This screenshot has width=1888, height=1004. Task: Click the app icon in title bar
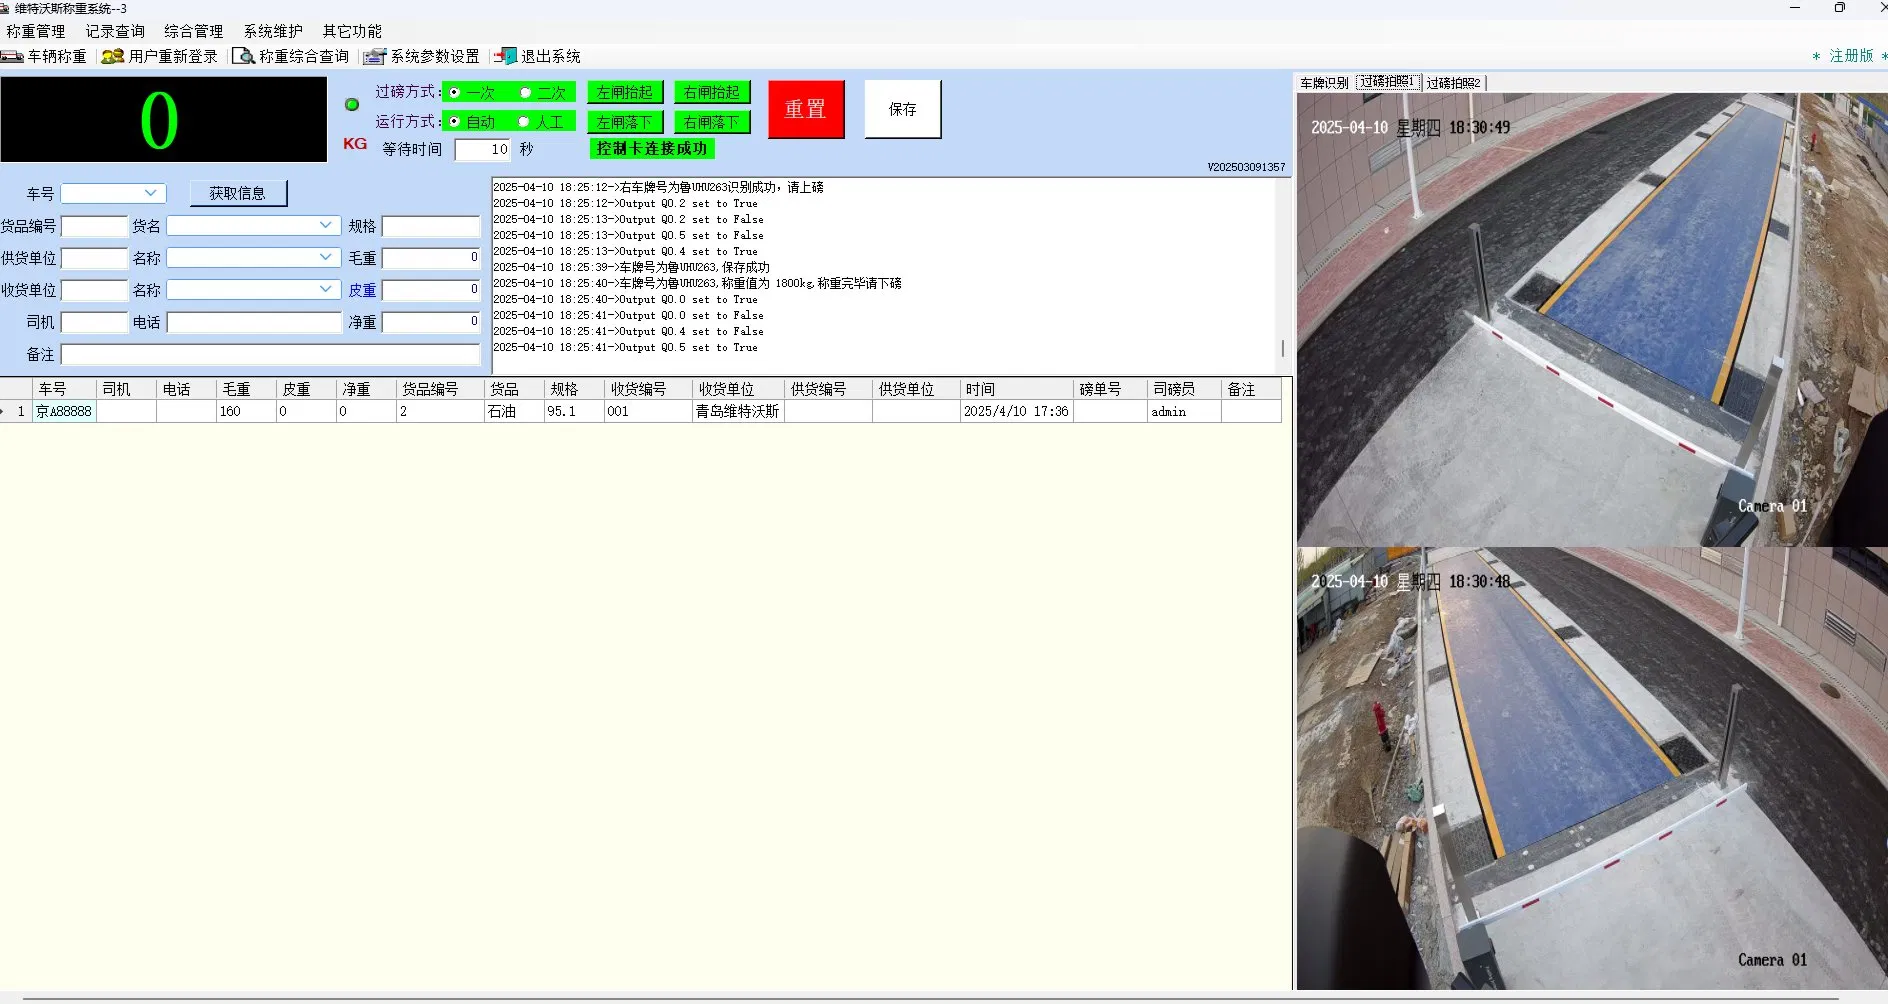tap(6, 8)
